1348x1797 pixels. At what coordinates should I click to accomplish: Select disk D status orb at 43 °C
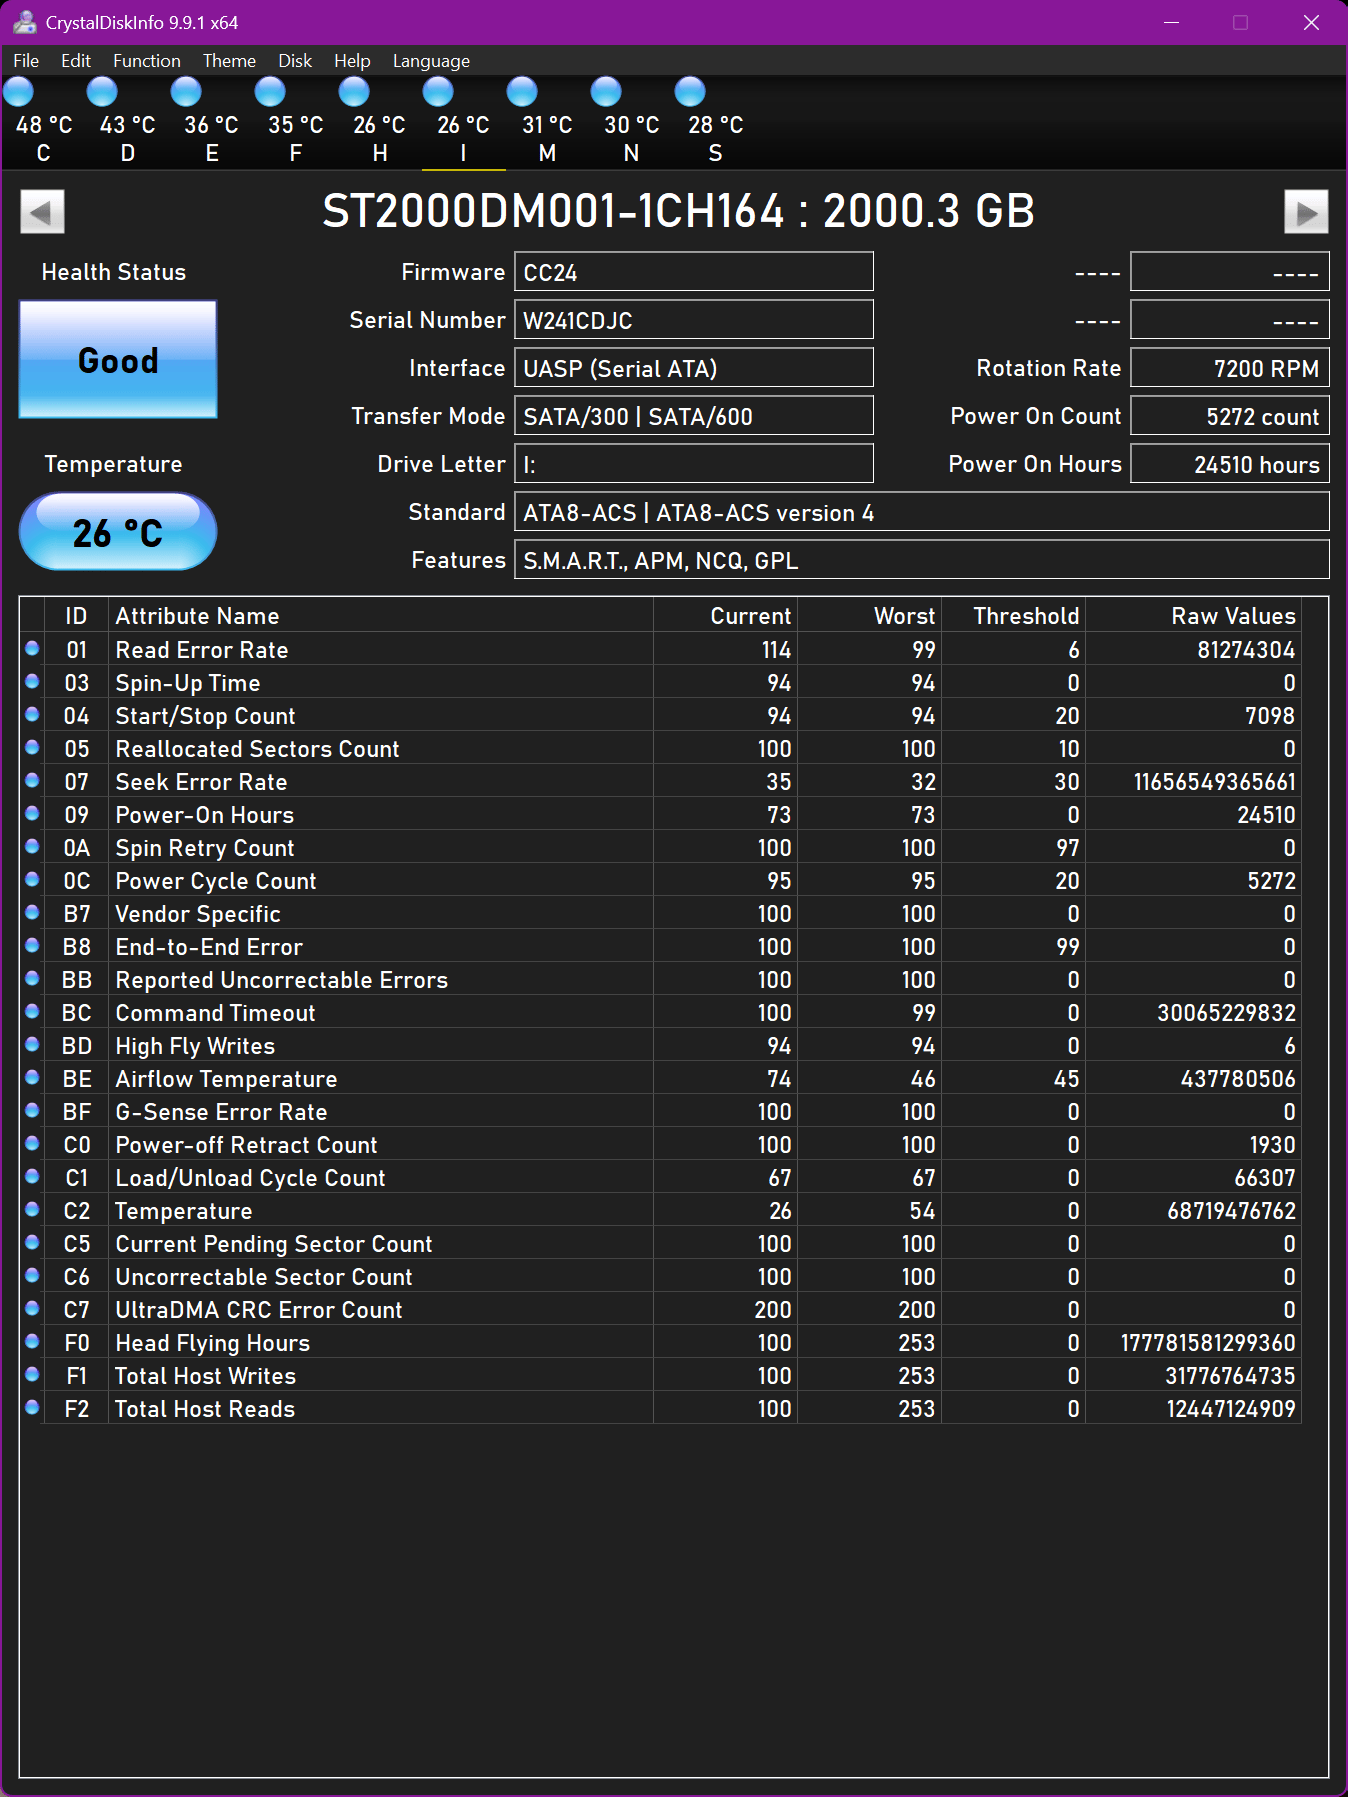(x=102, y=92)
